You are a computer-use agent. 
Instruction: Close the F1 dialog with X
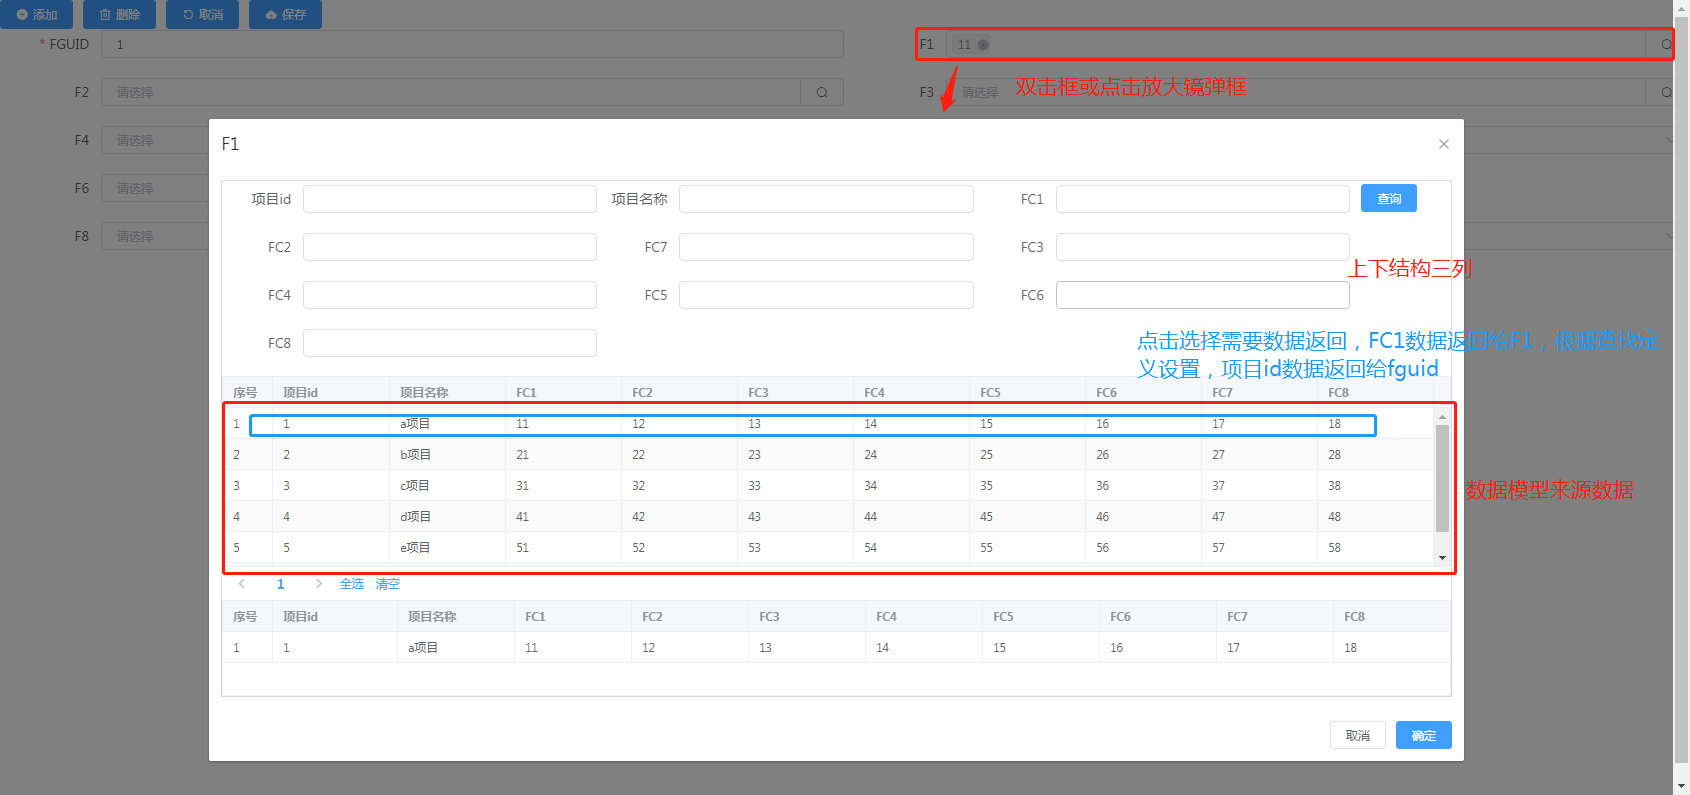(x=1443, y=144)
